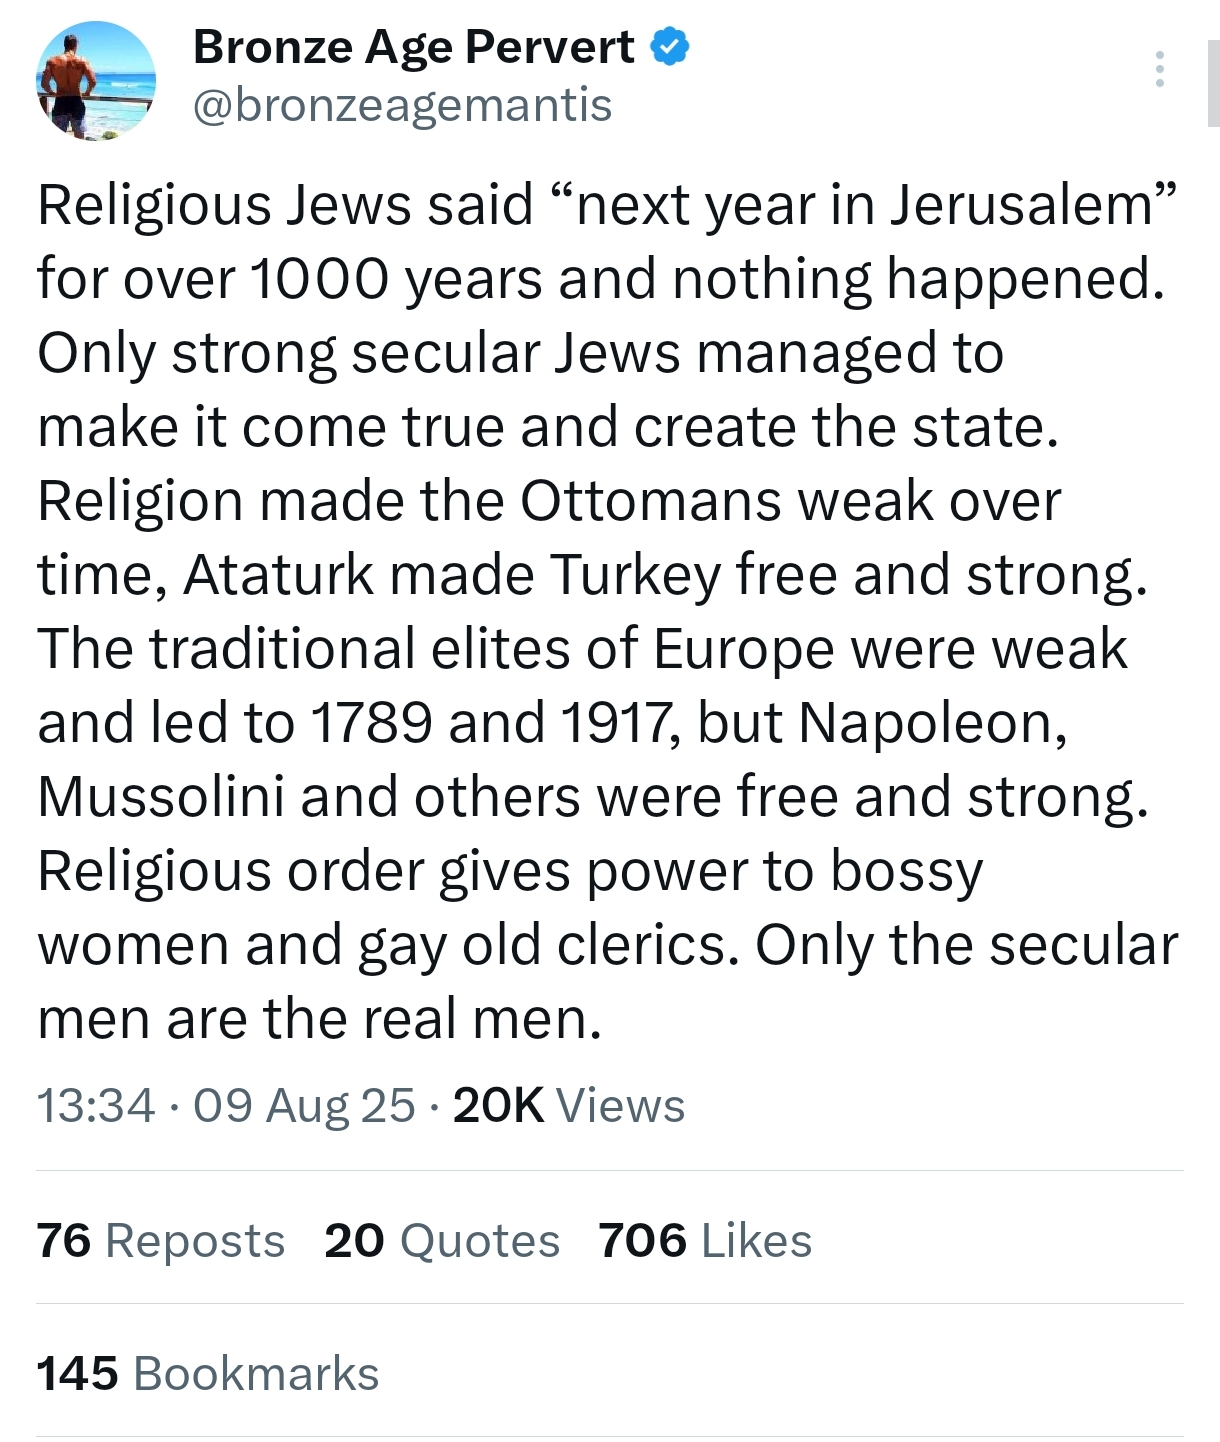Click the 145 Bookmarks count
This screenshot has width=1220, height=1442.
[x=208, y=1374]
